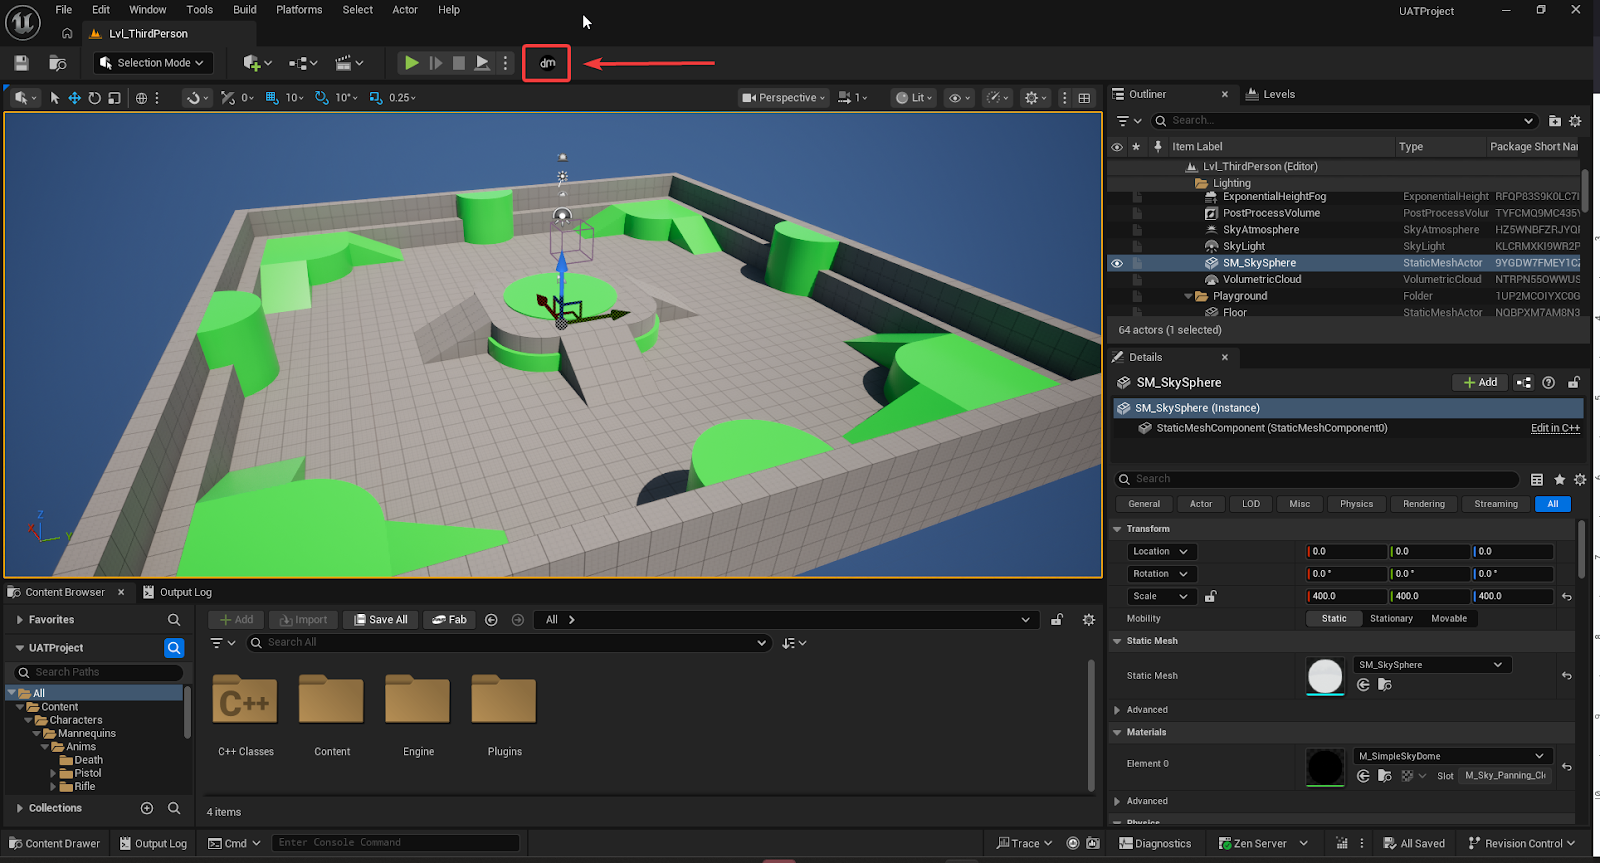Click the Outliner search field

point(1345,121)
